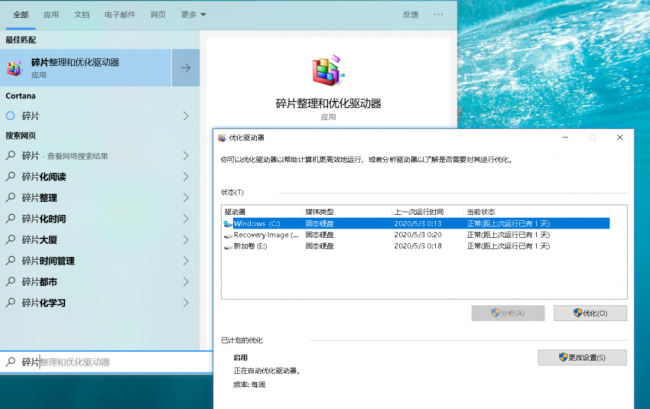Image resolution: width=650 pixels, height=409 pixels.
Task: Click the arrow beside 碎片整理和优化驱动器 best match
Action: click(x=186, y=68)
